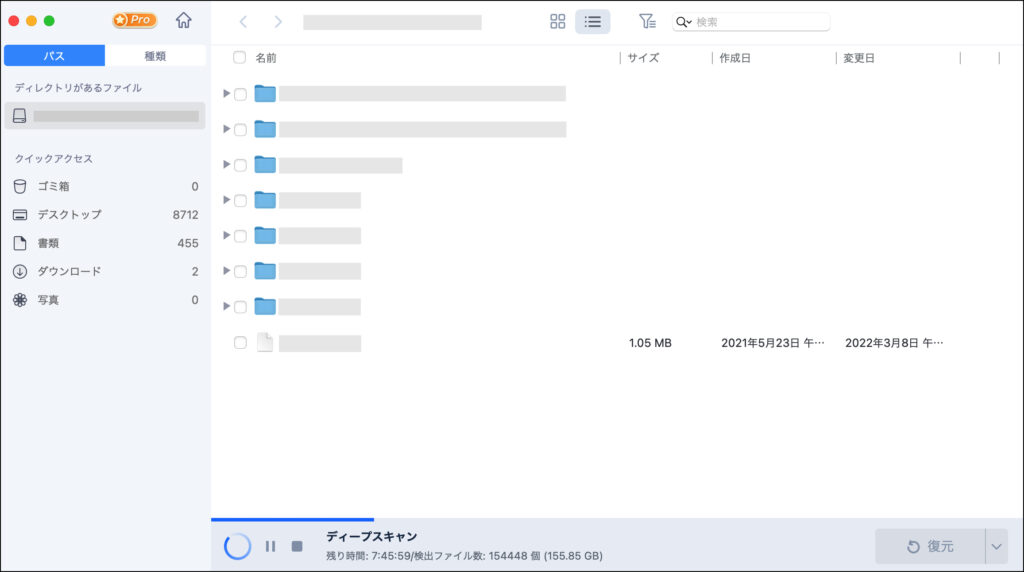
Task: Open 写真 quick access
Action: click(104, 300)
